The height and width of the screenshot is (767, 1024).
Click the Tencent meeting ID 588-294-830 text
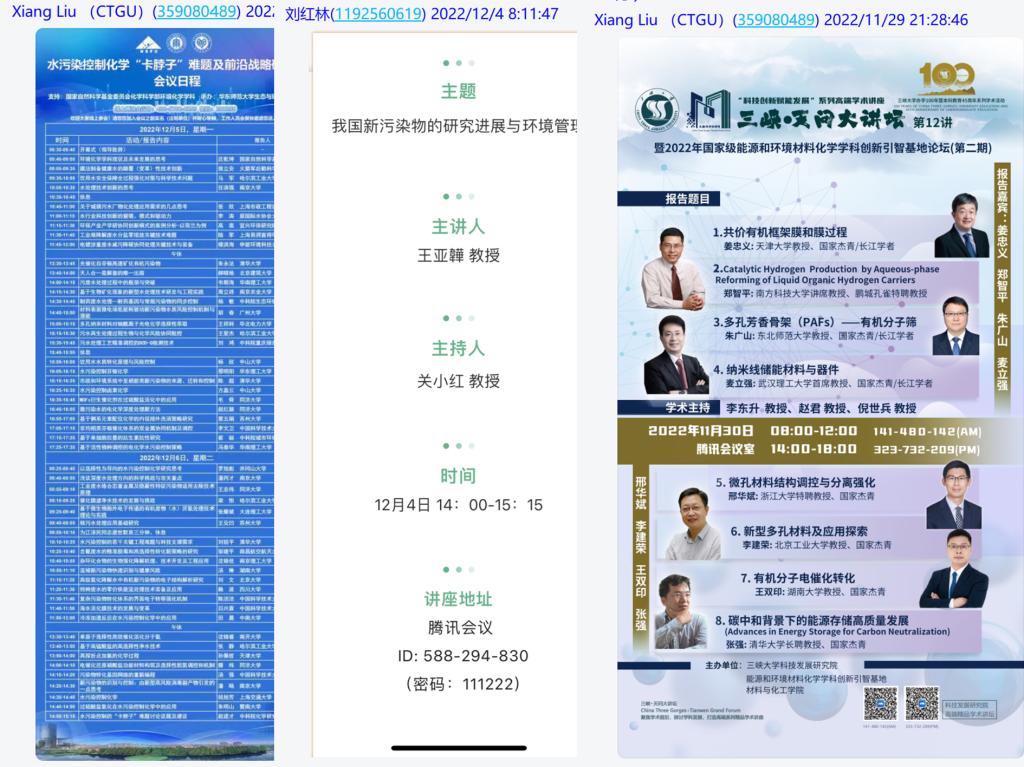pyautogui.click(x=462, y=656)
